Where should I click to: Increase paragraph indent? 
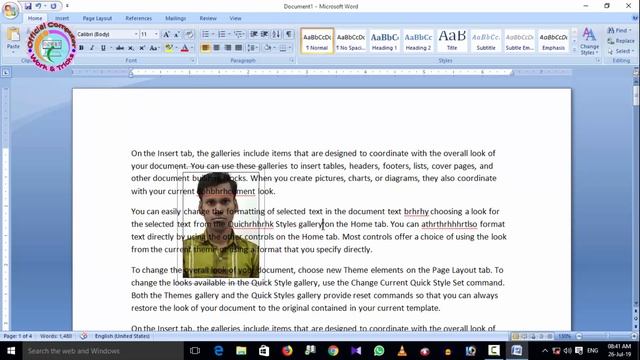(264, 34)
